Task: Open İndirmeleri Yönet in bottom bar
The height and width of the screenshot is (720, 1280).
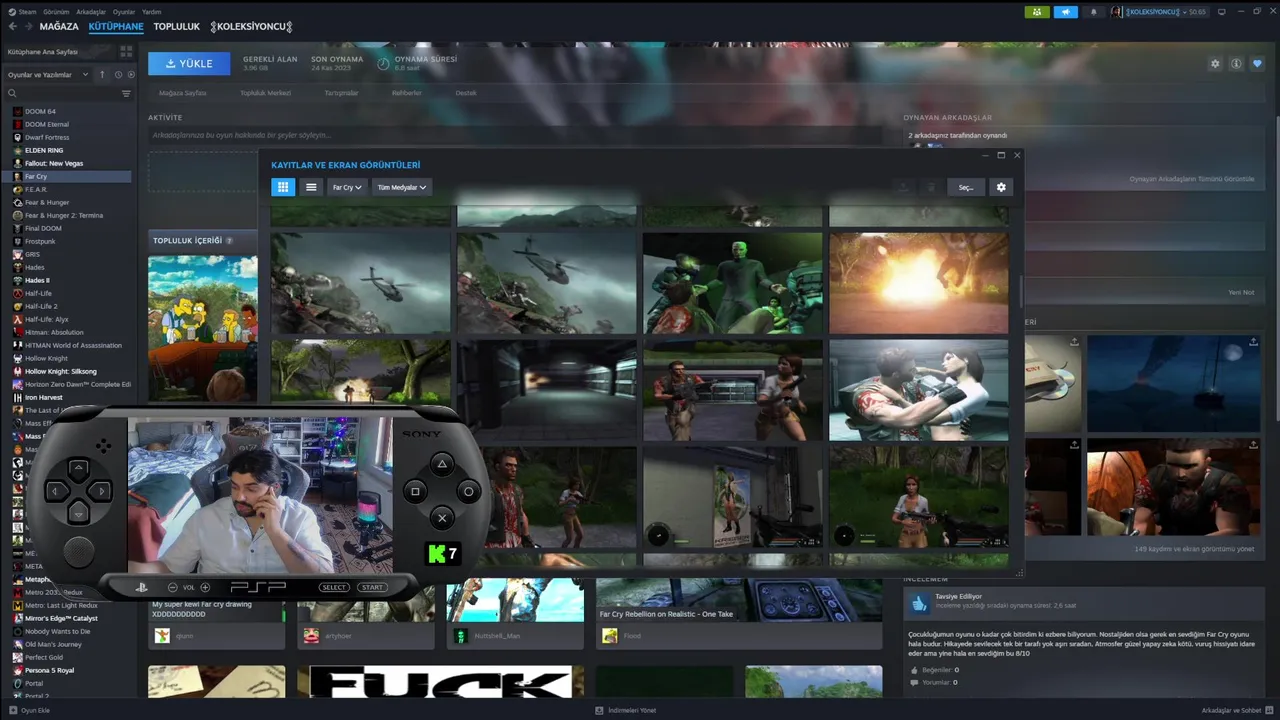Action: tap(626, 710)
